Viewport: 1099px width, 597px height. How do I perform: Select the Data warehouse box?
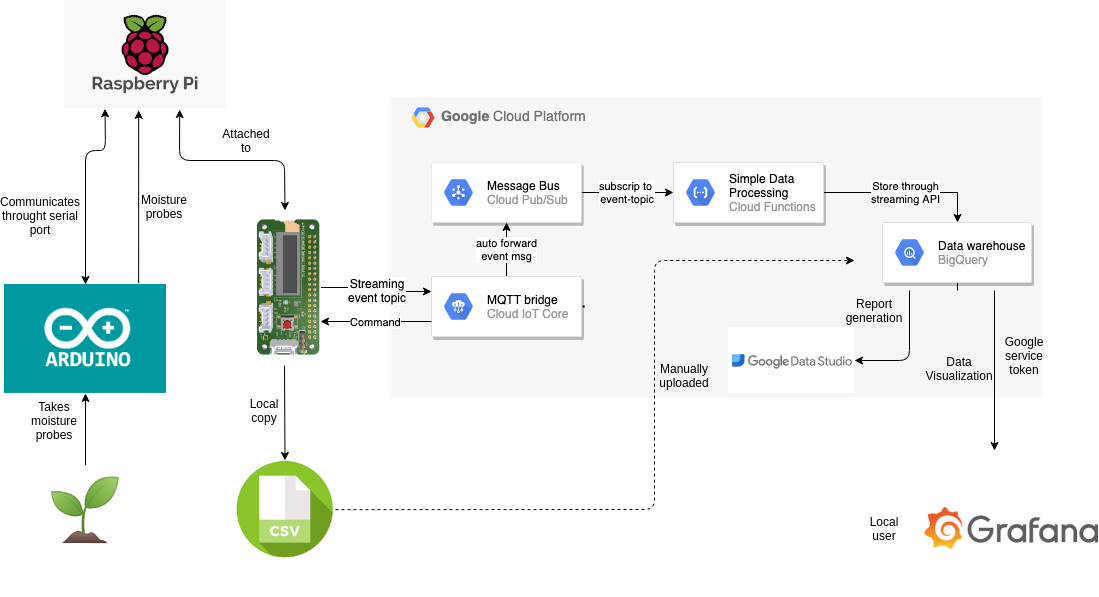coord(957,253)
